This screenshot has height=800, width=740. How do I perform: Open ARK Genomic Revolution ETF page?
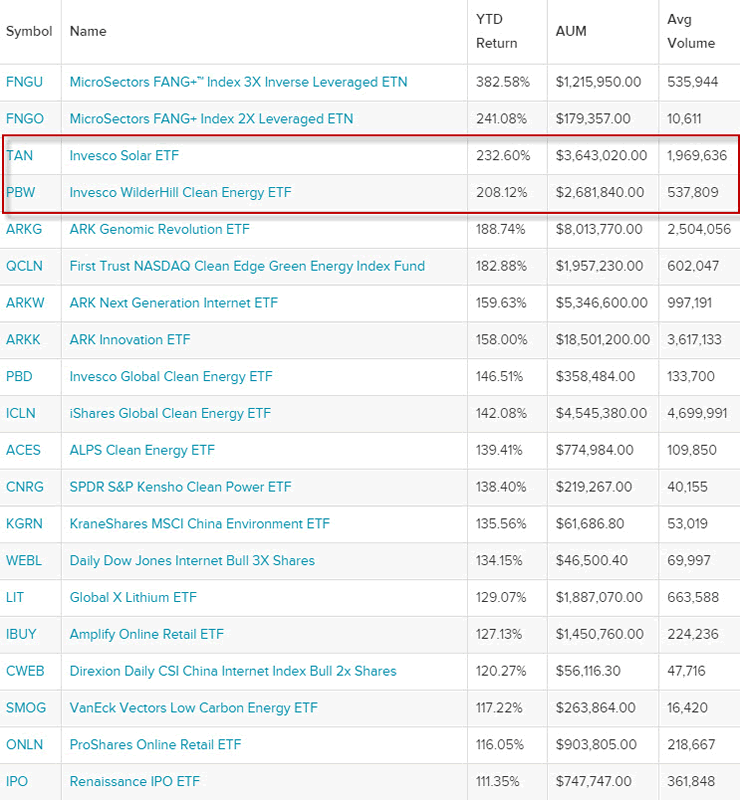(x=159, y=229)
